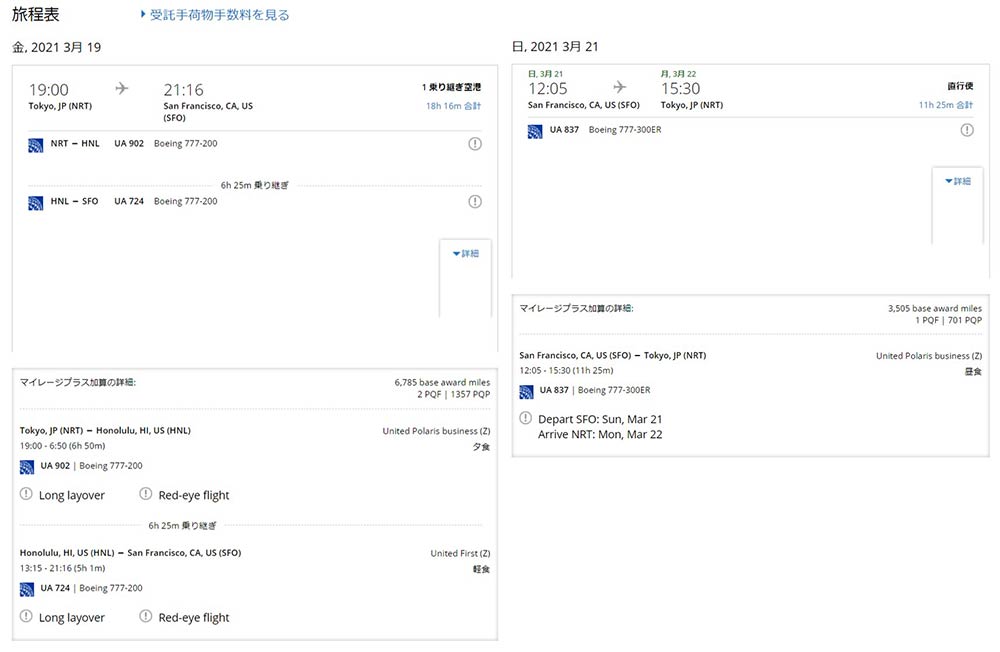
Task: Click Tokyo, JP (NRT) – Honolulu, HI, US (HNL)
Action: tap(105, 431)
